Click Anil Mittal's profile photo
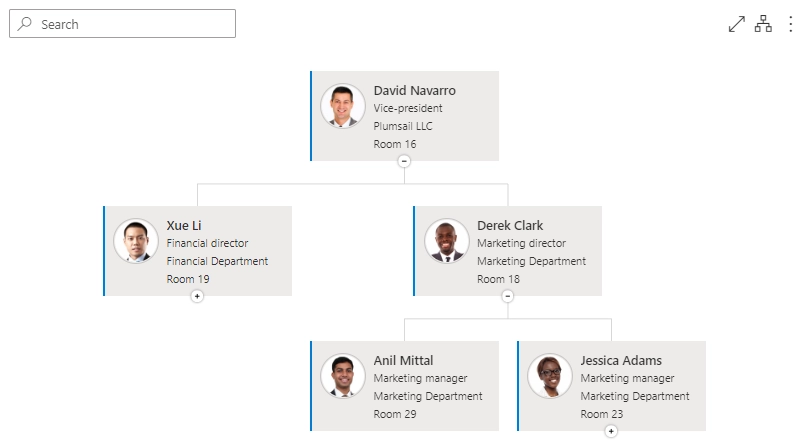This screenshot has width=809, height=448. 343,376
